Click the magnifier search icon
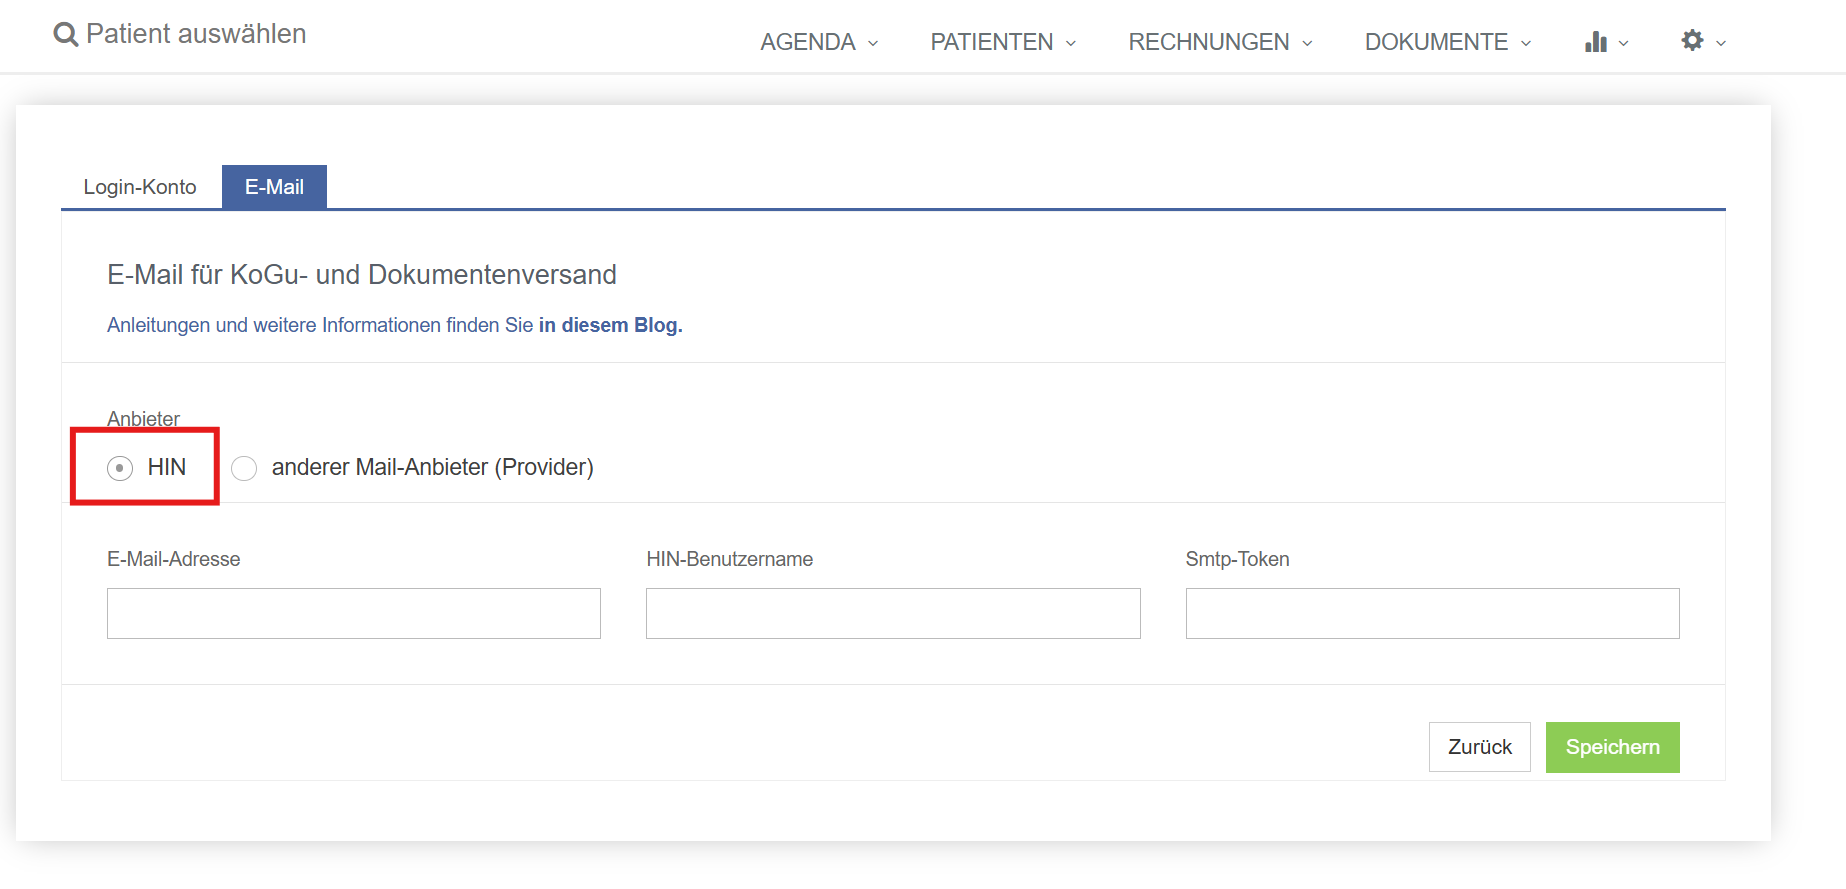This screenshot has width=1846, height=889. (66, 35)
